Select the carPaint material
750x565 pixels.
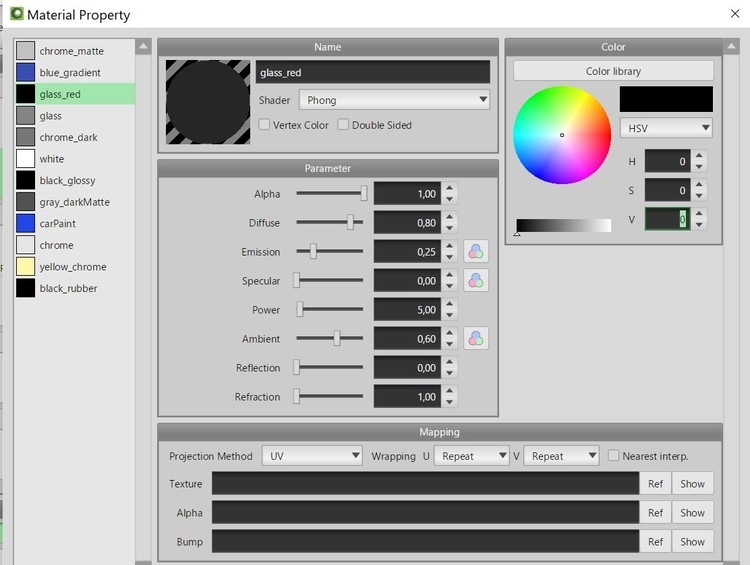75,223
